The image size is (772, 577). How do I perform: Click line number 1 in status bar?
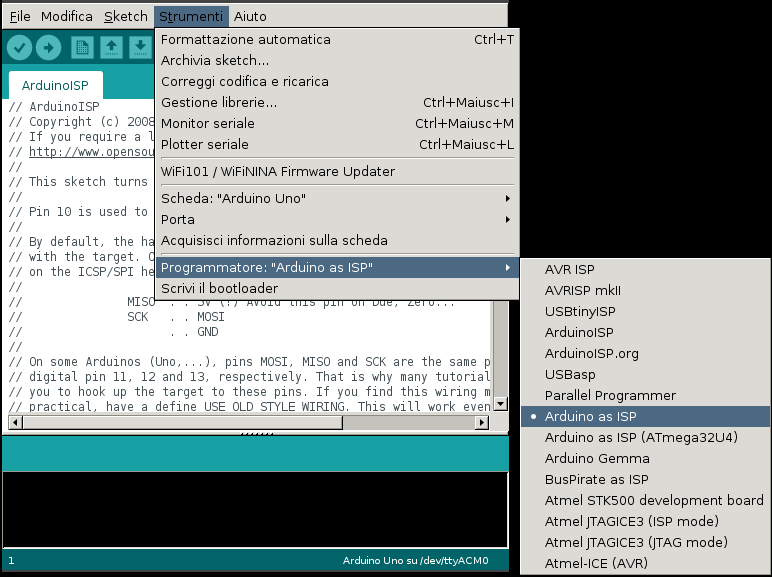coord(11,561)
